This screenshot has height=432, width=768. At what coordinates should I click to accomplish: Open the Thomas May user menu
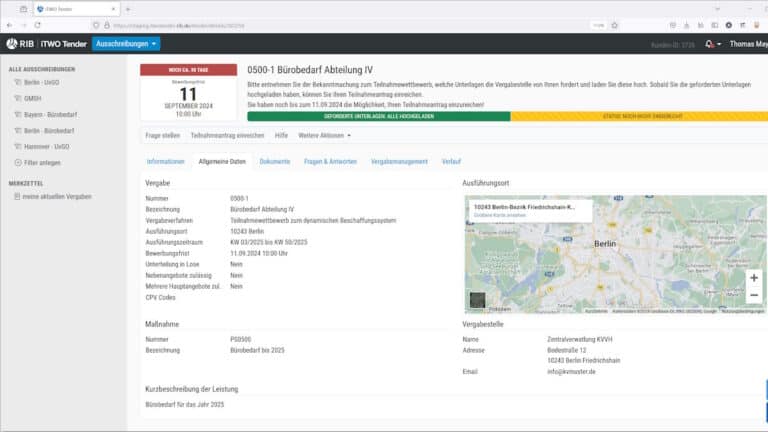[748, 44]
